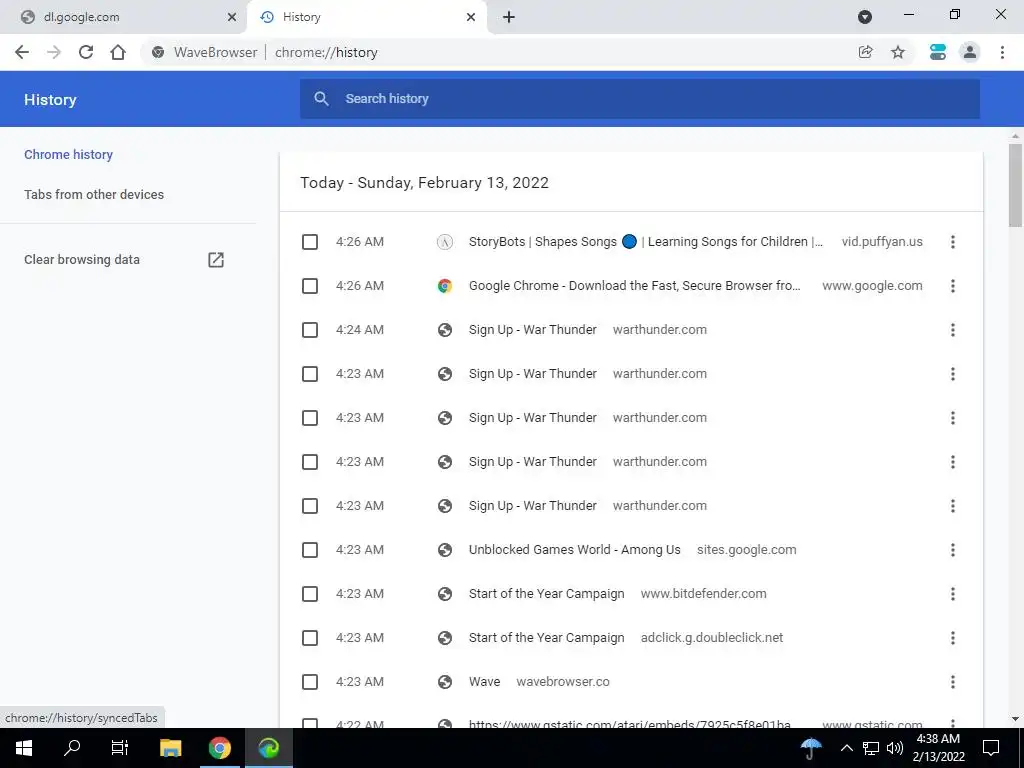
Task: Open Clear browsing data
Action: point(82,260)
